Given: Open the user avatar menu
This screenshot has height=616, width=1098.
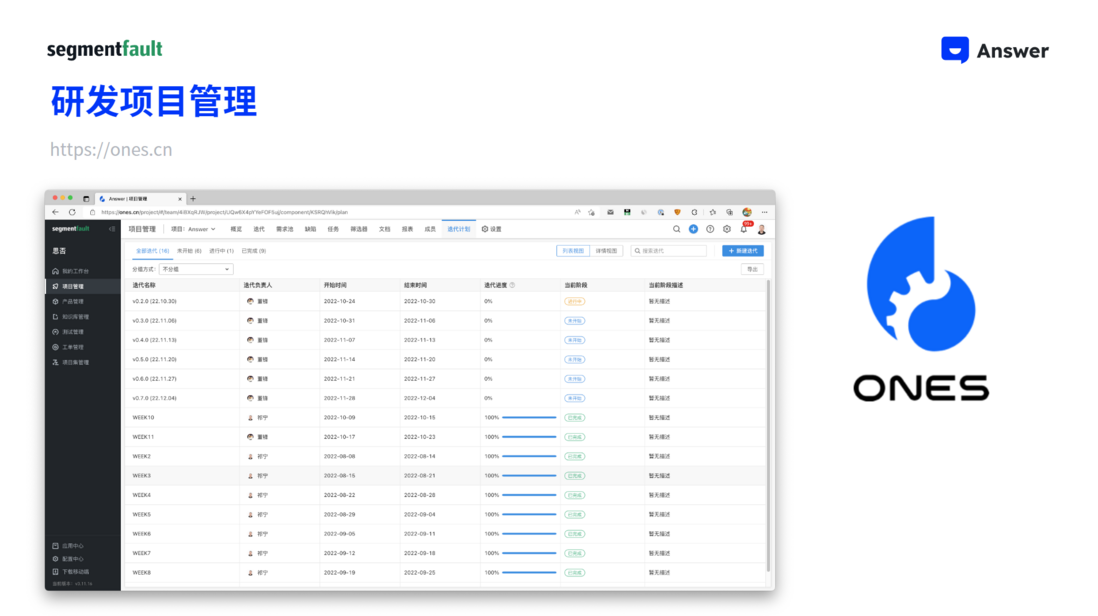Looking at the screenshot, I should 761,229.
